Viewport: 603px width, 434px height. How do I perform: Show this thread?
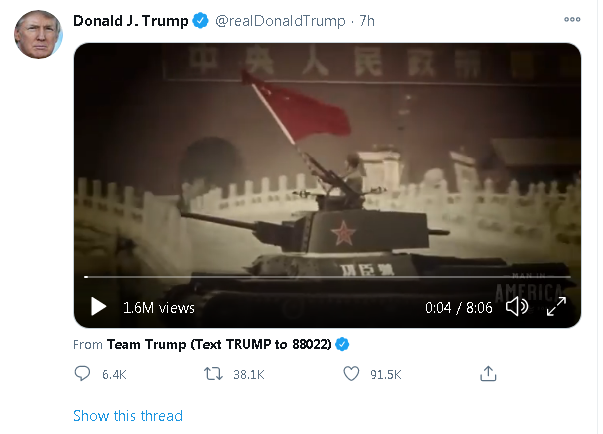[x=128, y=416]
